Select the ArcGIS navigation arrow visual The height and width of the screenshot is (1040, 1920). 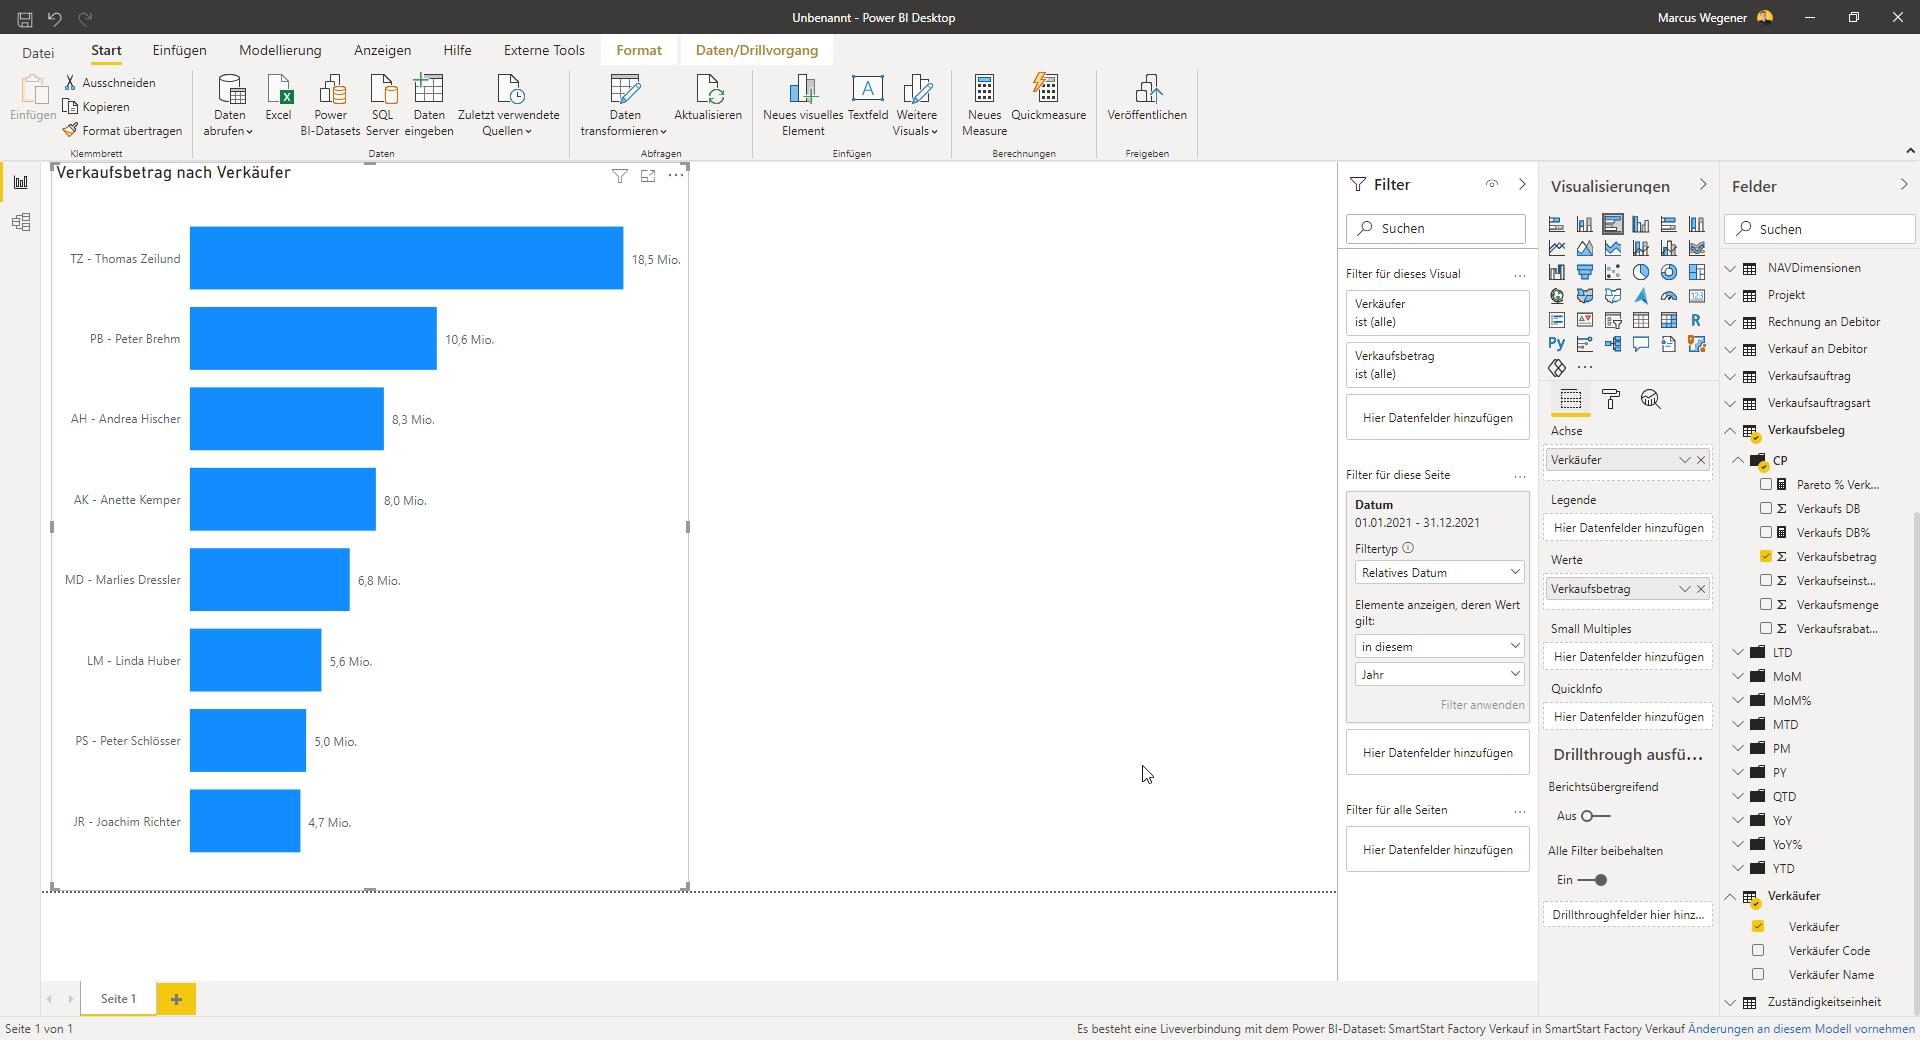(x=1641, y=296)
